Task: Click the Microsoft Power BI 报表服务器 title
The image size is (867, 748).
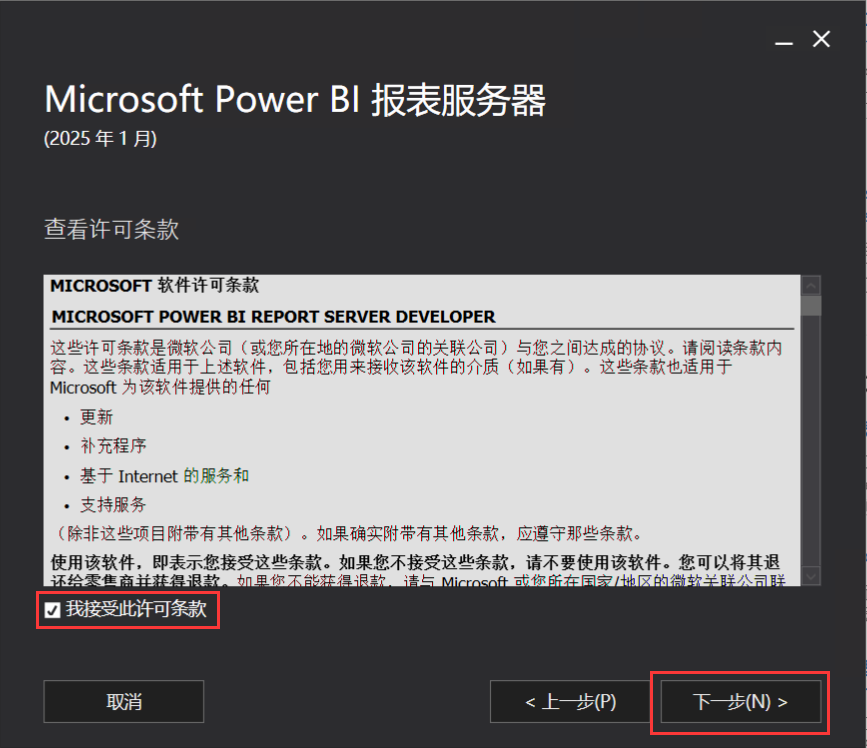Action: [x=295, y=100]
